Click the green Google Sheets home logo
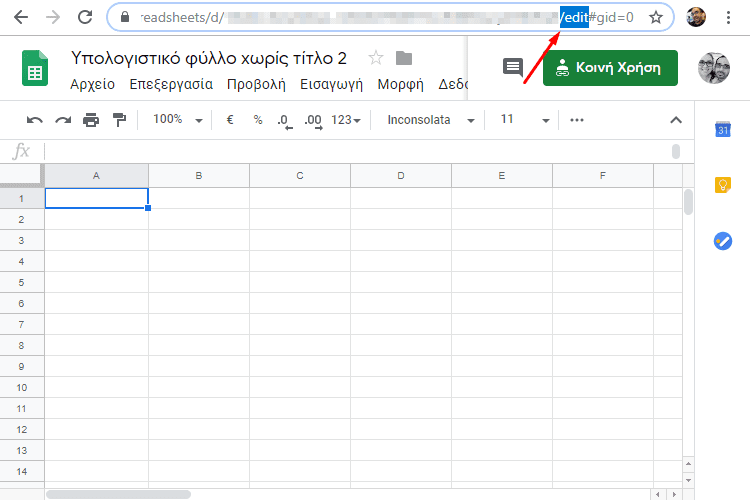 pyautogui.click(x=35, y=68)
